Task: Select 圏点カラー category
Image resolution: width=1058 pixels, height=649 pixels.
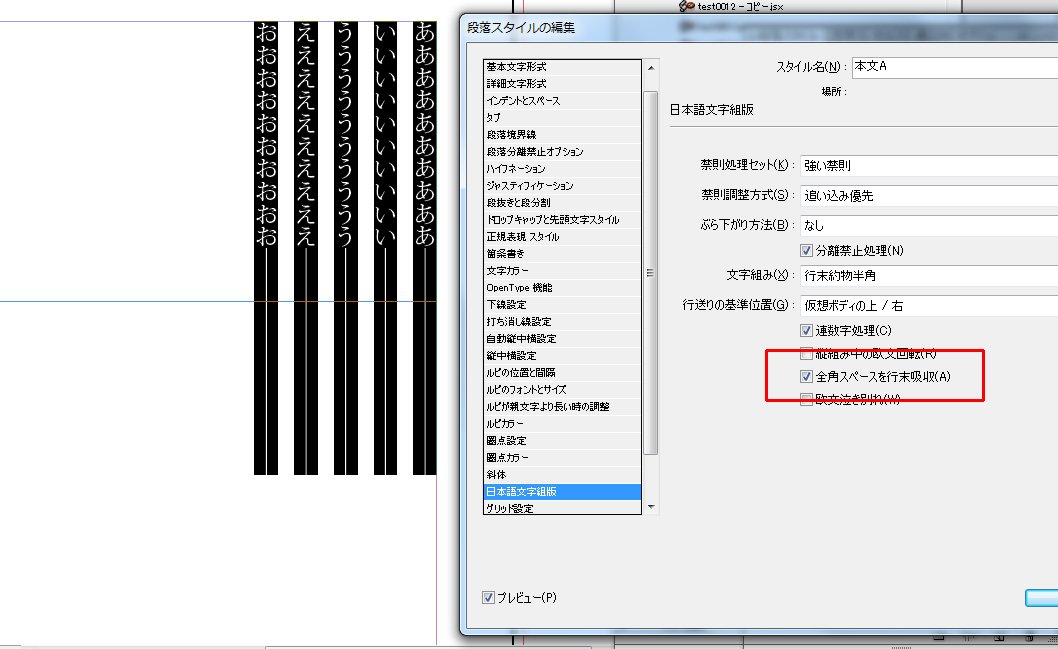Action: (562, 457)
